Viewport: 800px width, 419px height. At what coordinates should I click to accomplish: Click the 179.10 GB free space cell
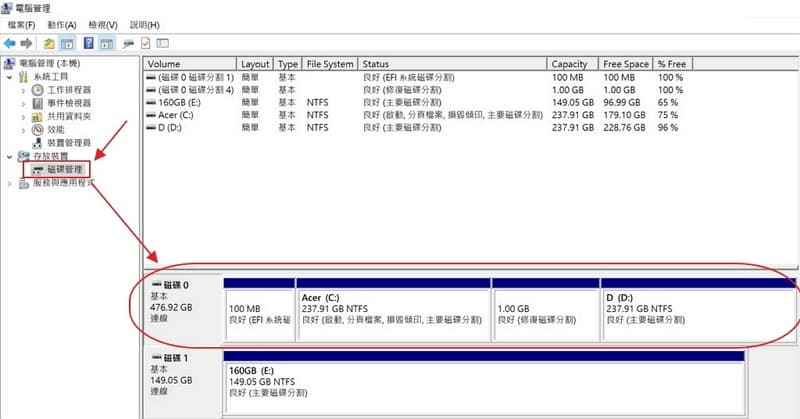[624, 115]
